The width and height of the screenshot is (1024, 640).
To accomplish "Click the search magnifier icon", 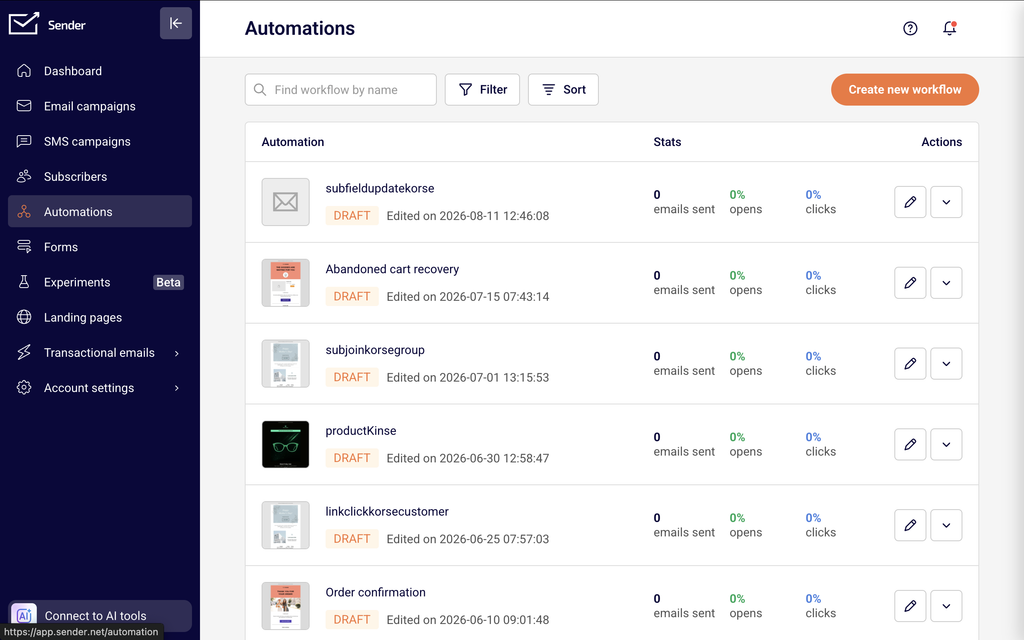I will 260,89.
